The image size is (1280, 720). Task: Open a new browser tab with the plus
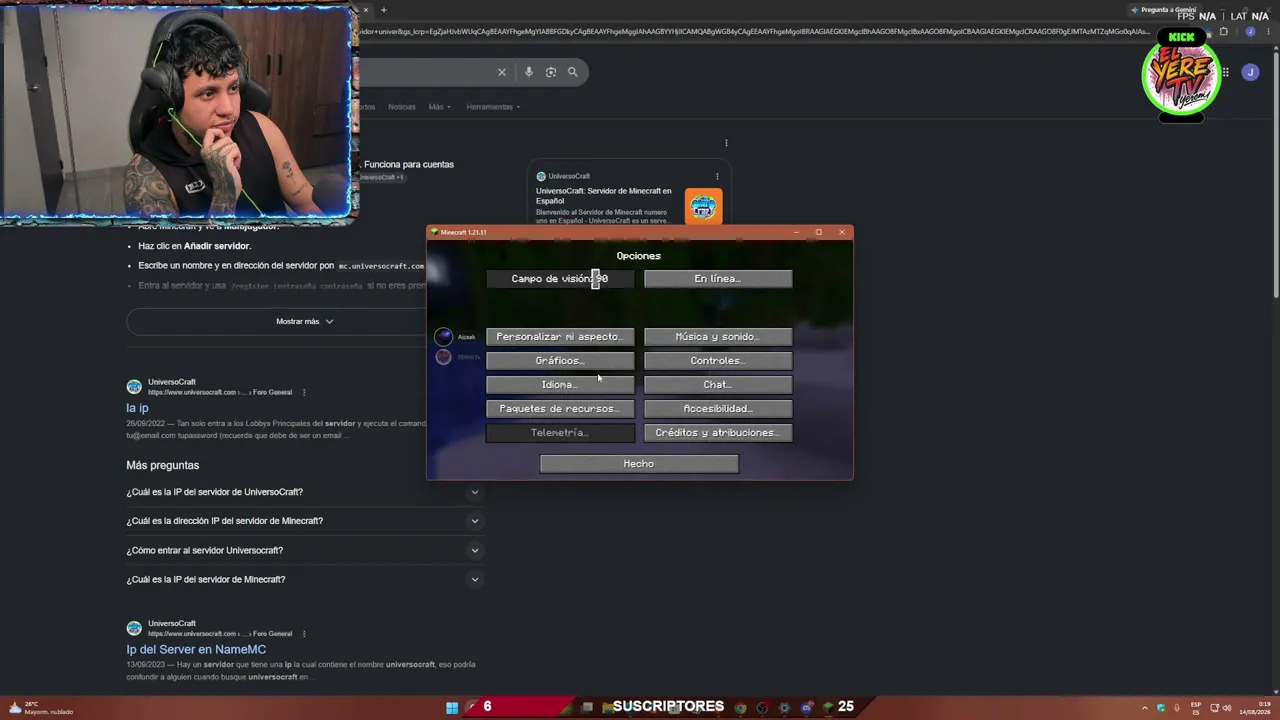(x=383, y=10)
